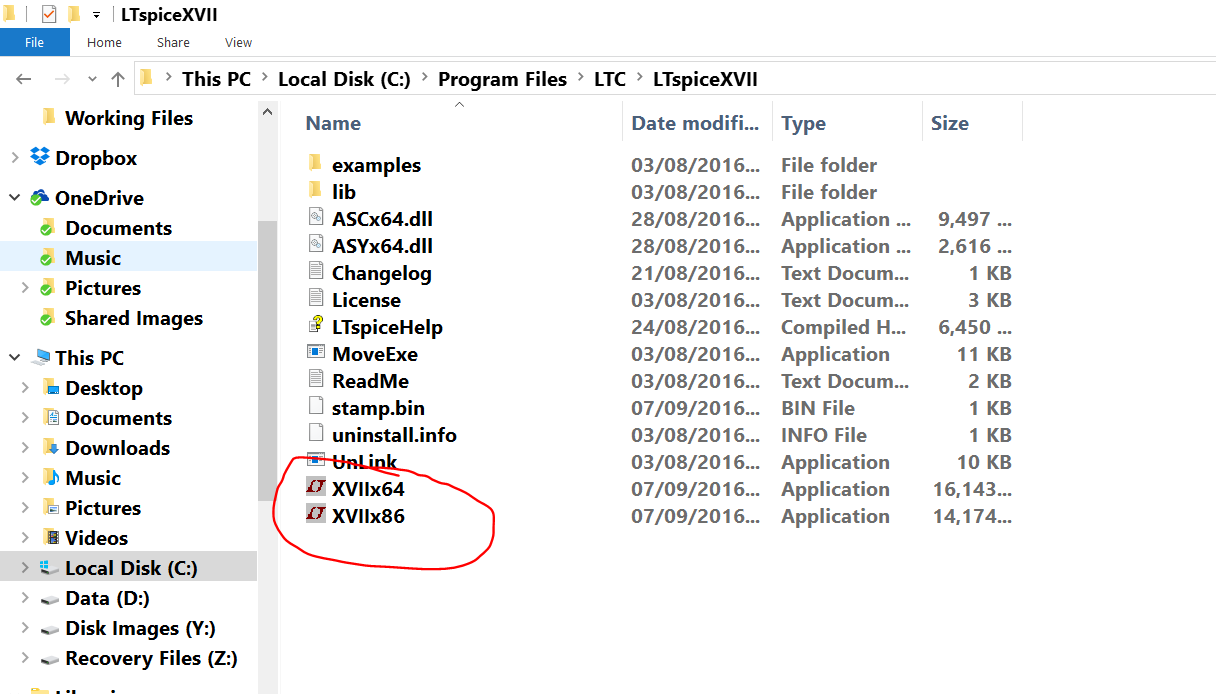This screenshot has height=694, width=1216.
Task: Expand the Disk Images (Y:) node
Action: point(26,628)
